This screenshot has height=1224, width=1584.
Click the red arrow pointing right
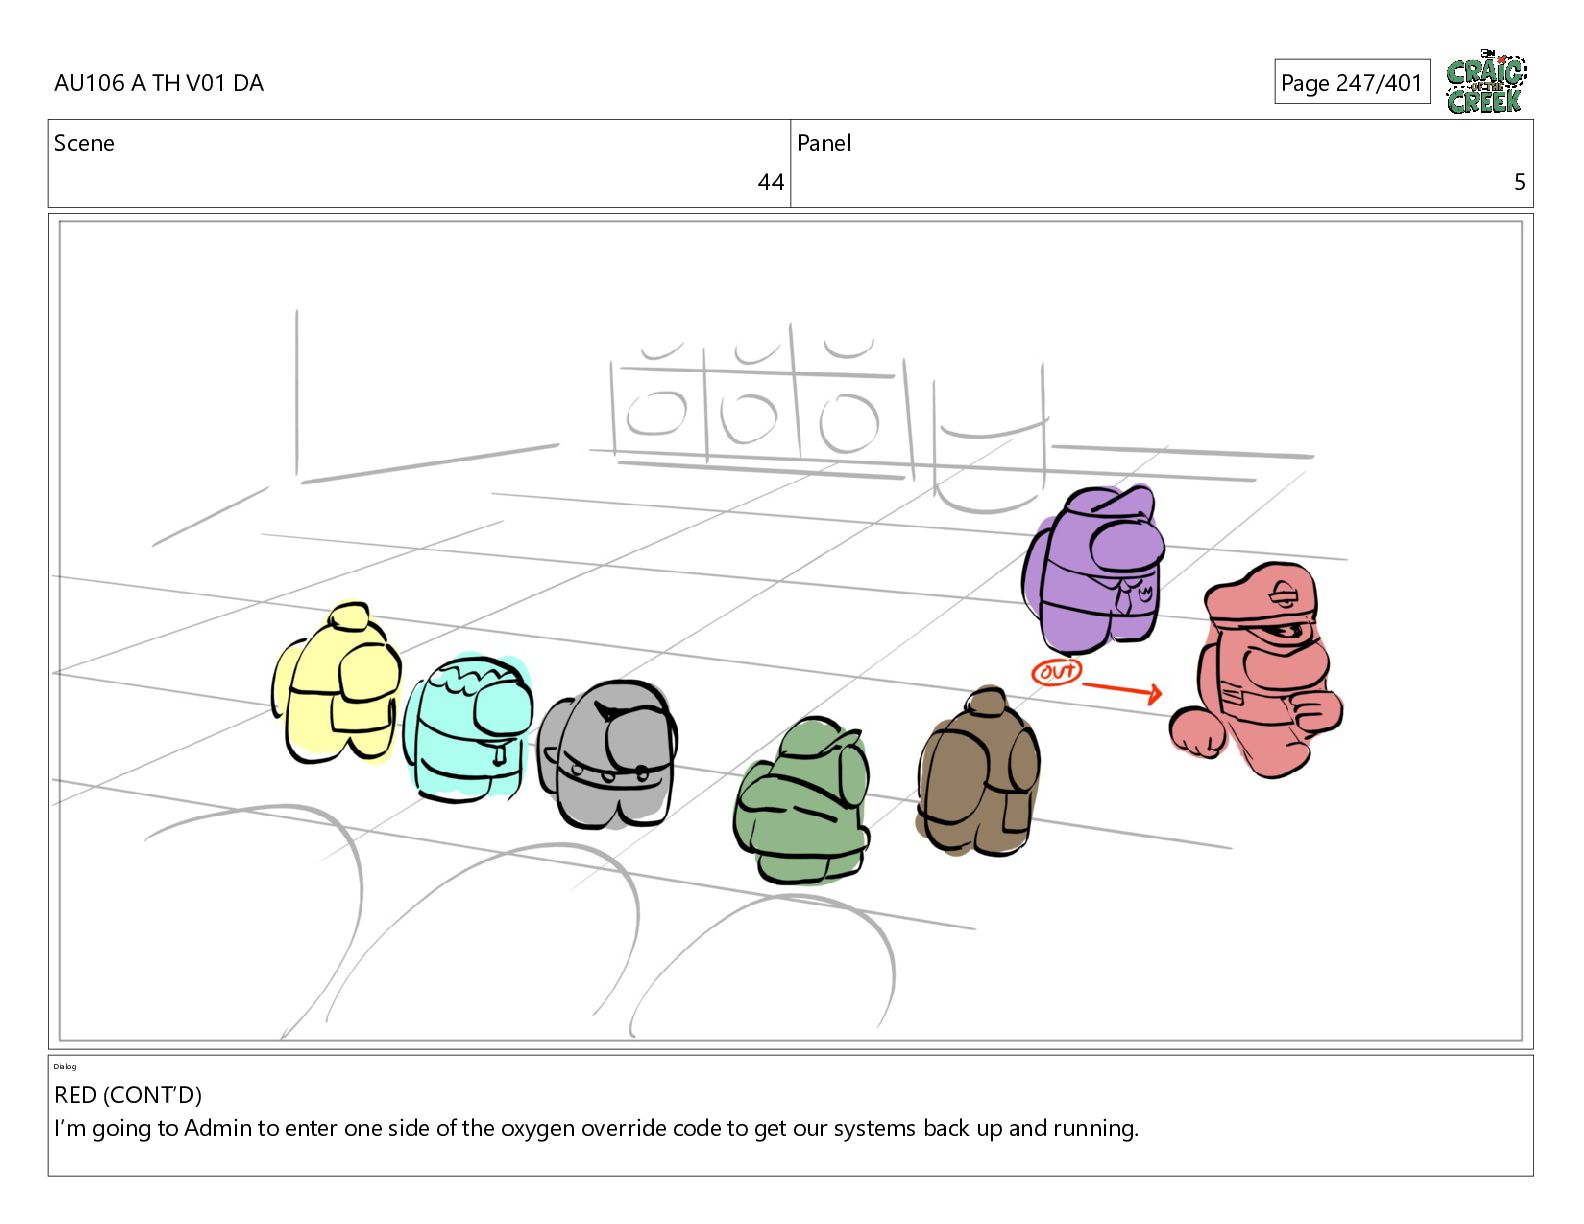[1123, 690]
